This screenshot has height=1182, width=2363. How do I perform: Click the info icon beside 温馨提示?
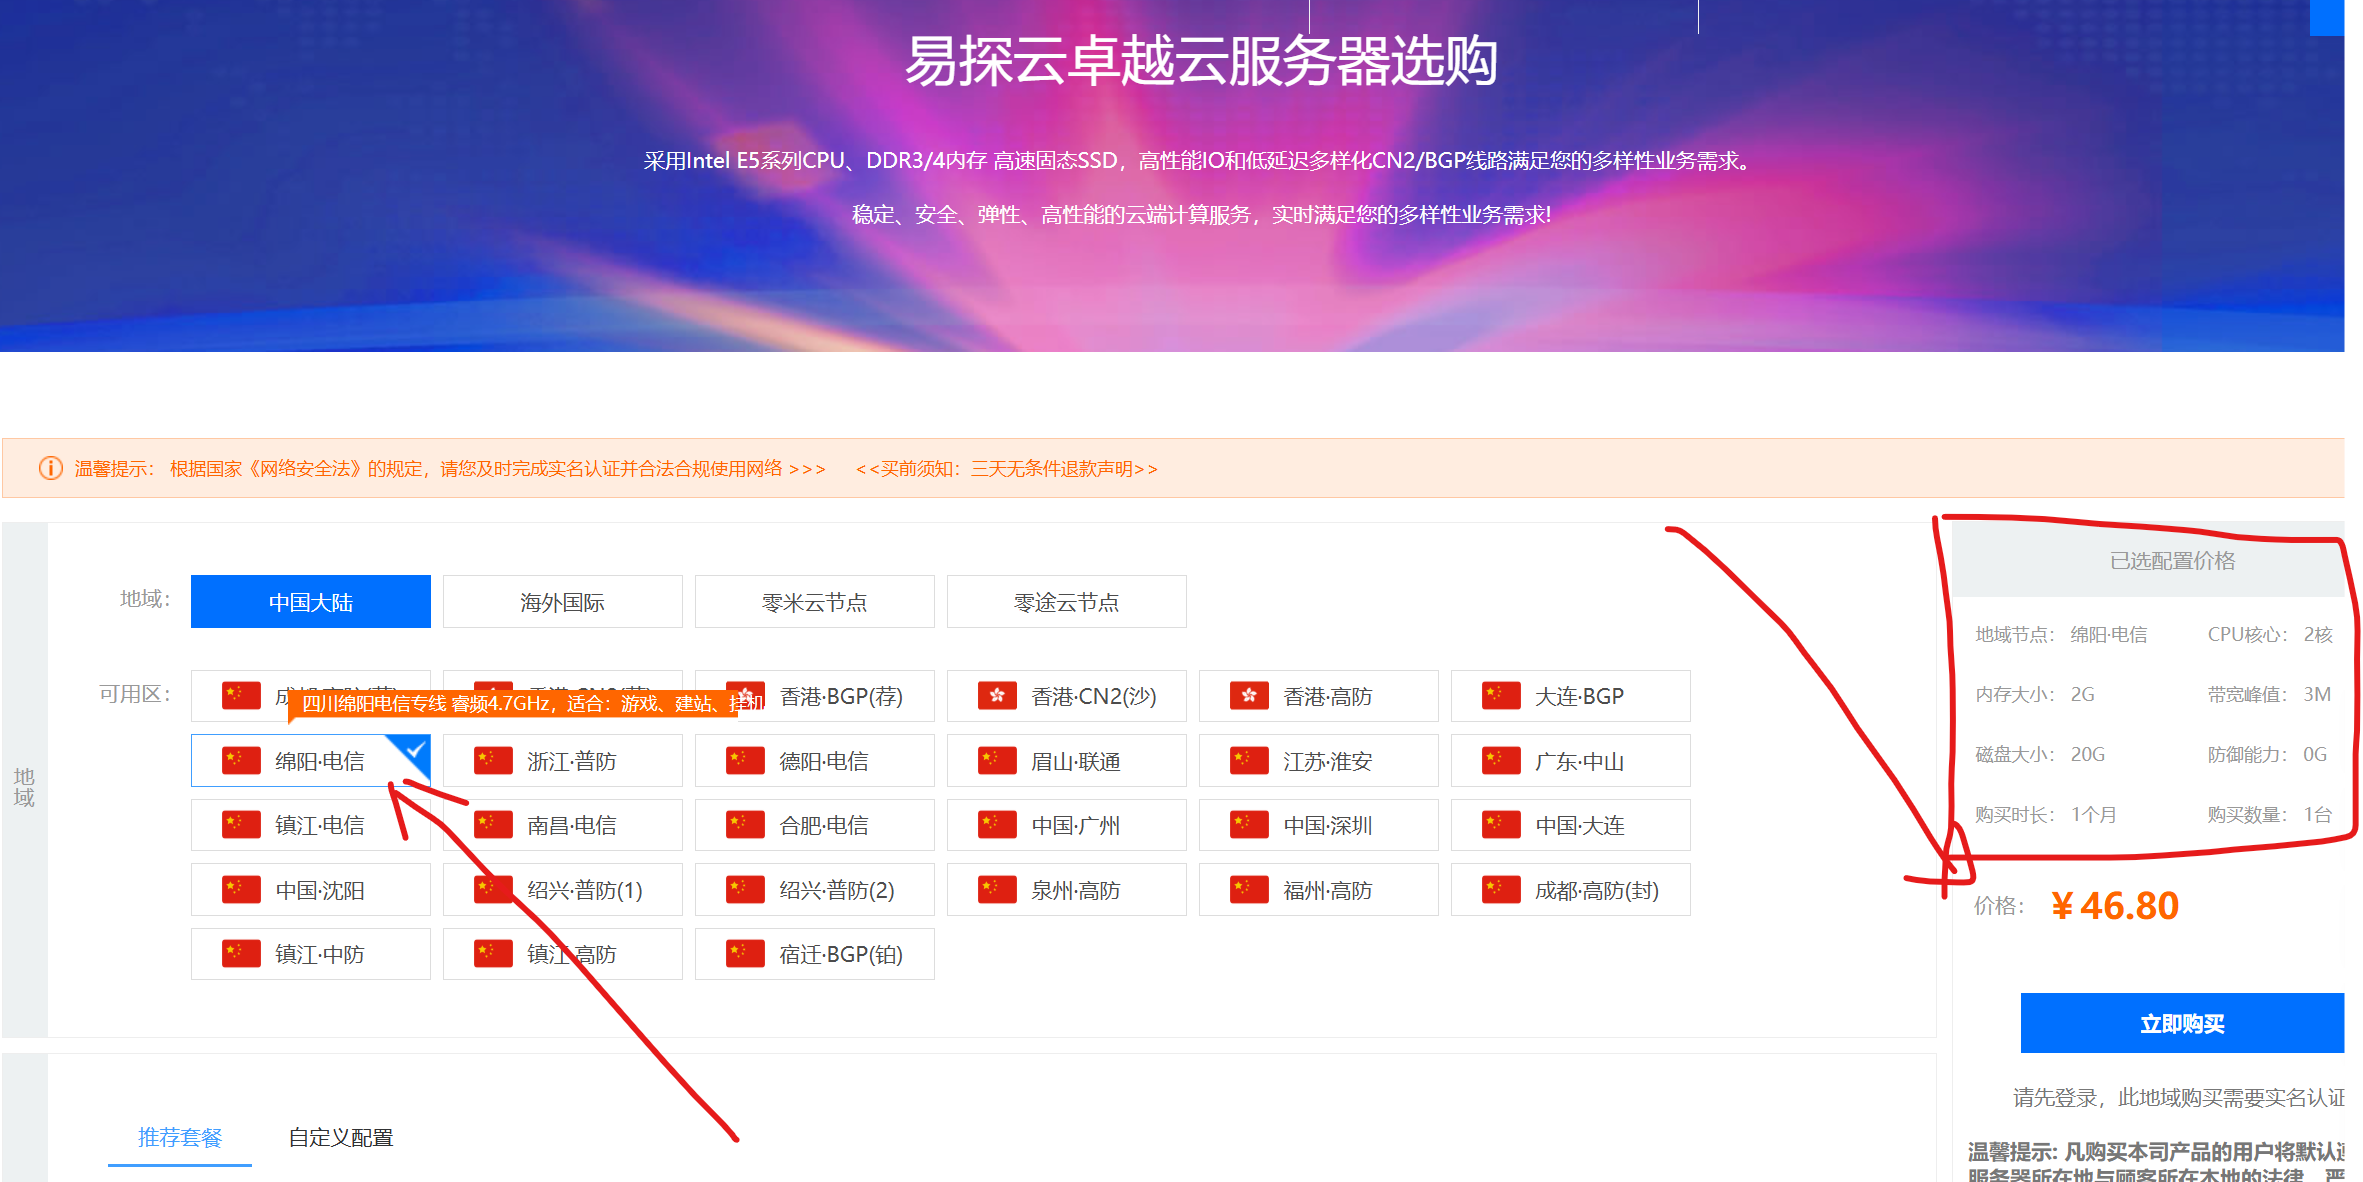coord(50,468)
